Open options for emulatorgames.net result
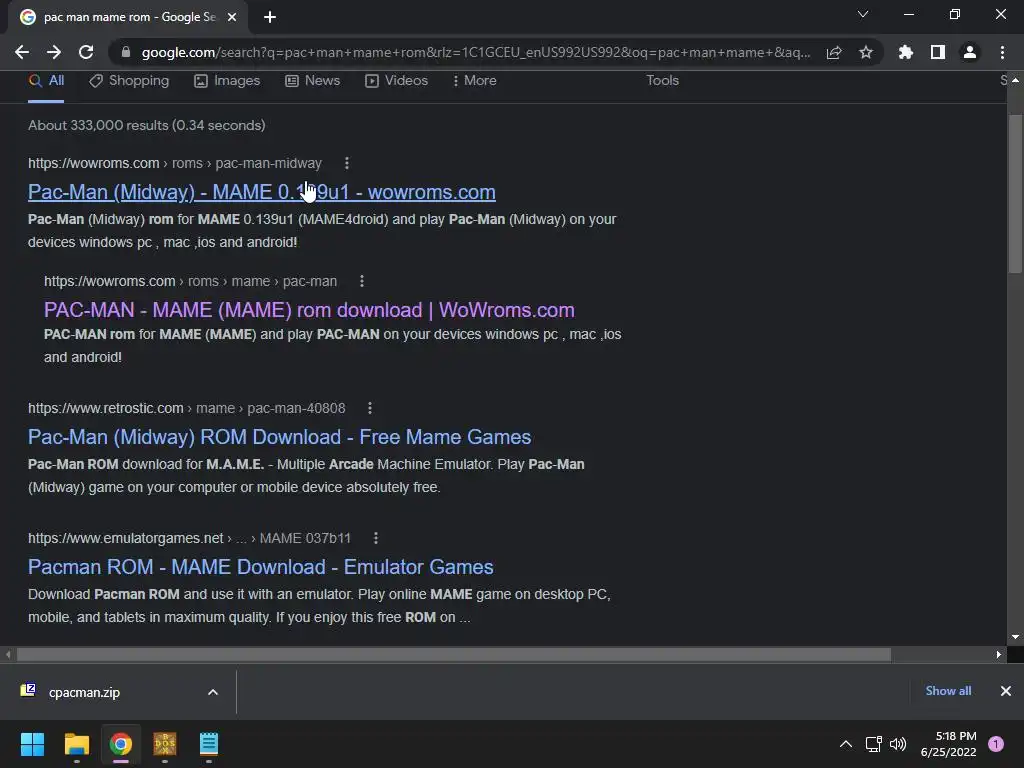This screenshot has height=768, width=1024. coord(376,538)
